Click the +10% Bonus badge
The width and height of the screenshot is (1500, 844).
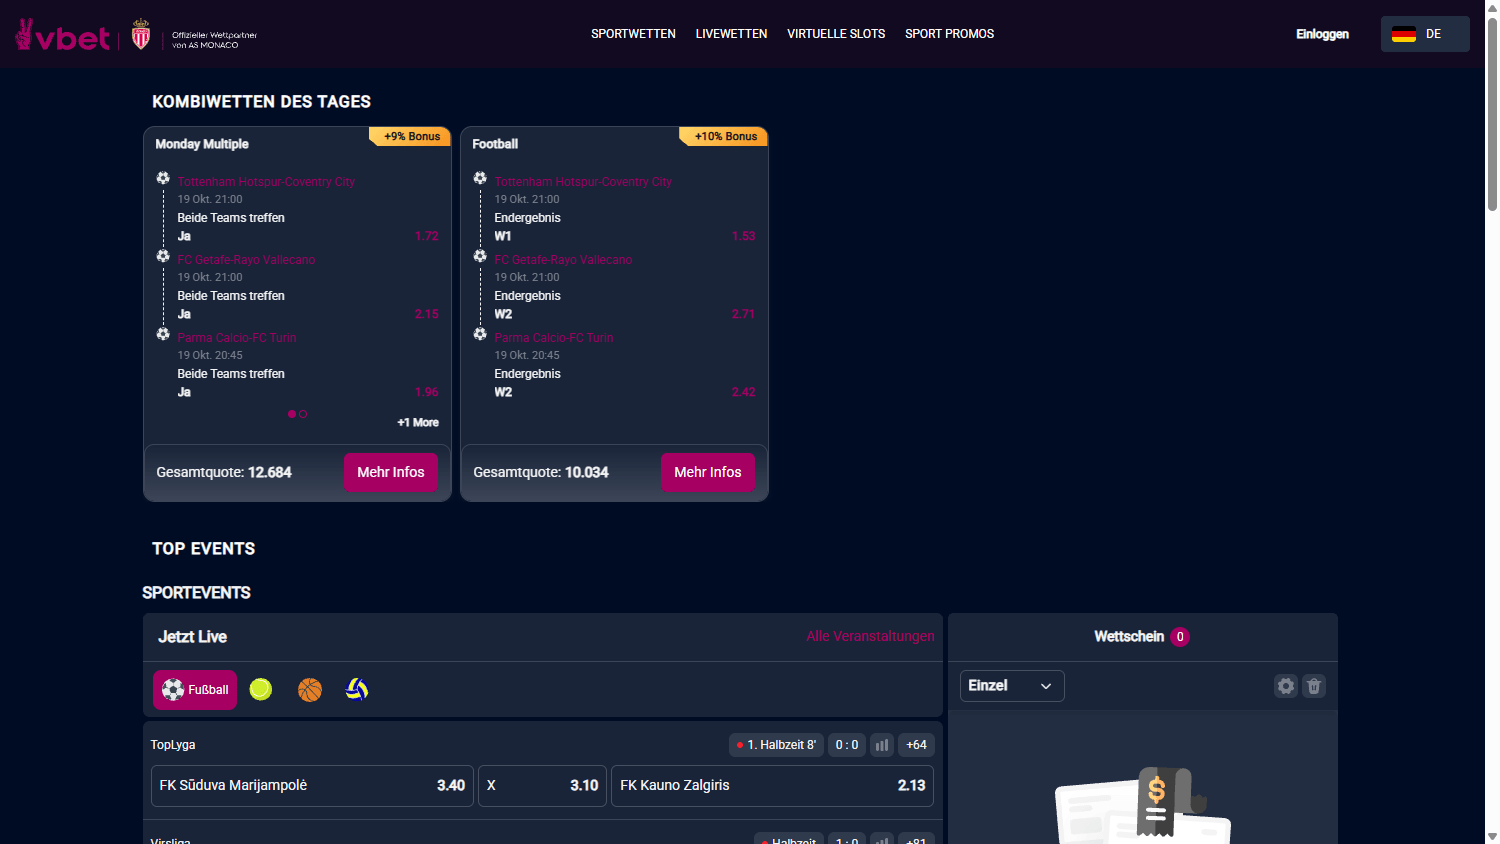pyautogui.click(x=725, y=136)
